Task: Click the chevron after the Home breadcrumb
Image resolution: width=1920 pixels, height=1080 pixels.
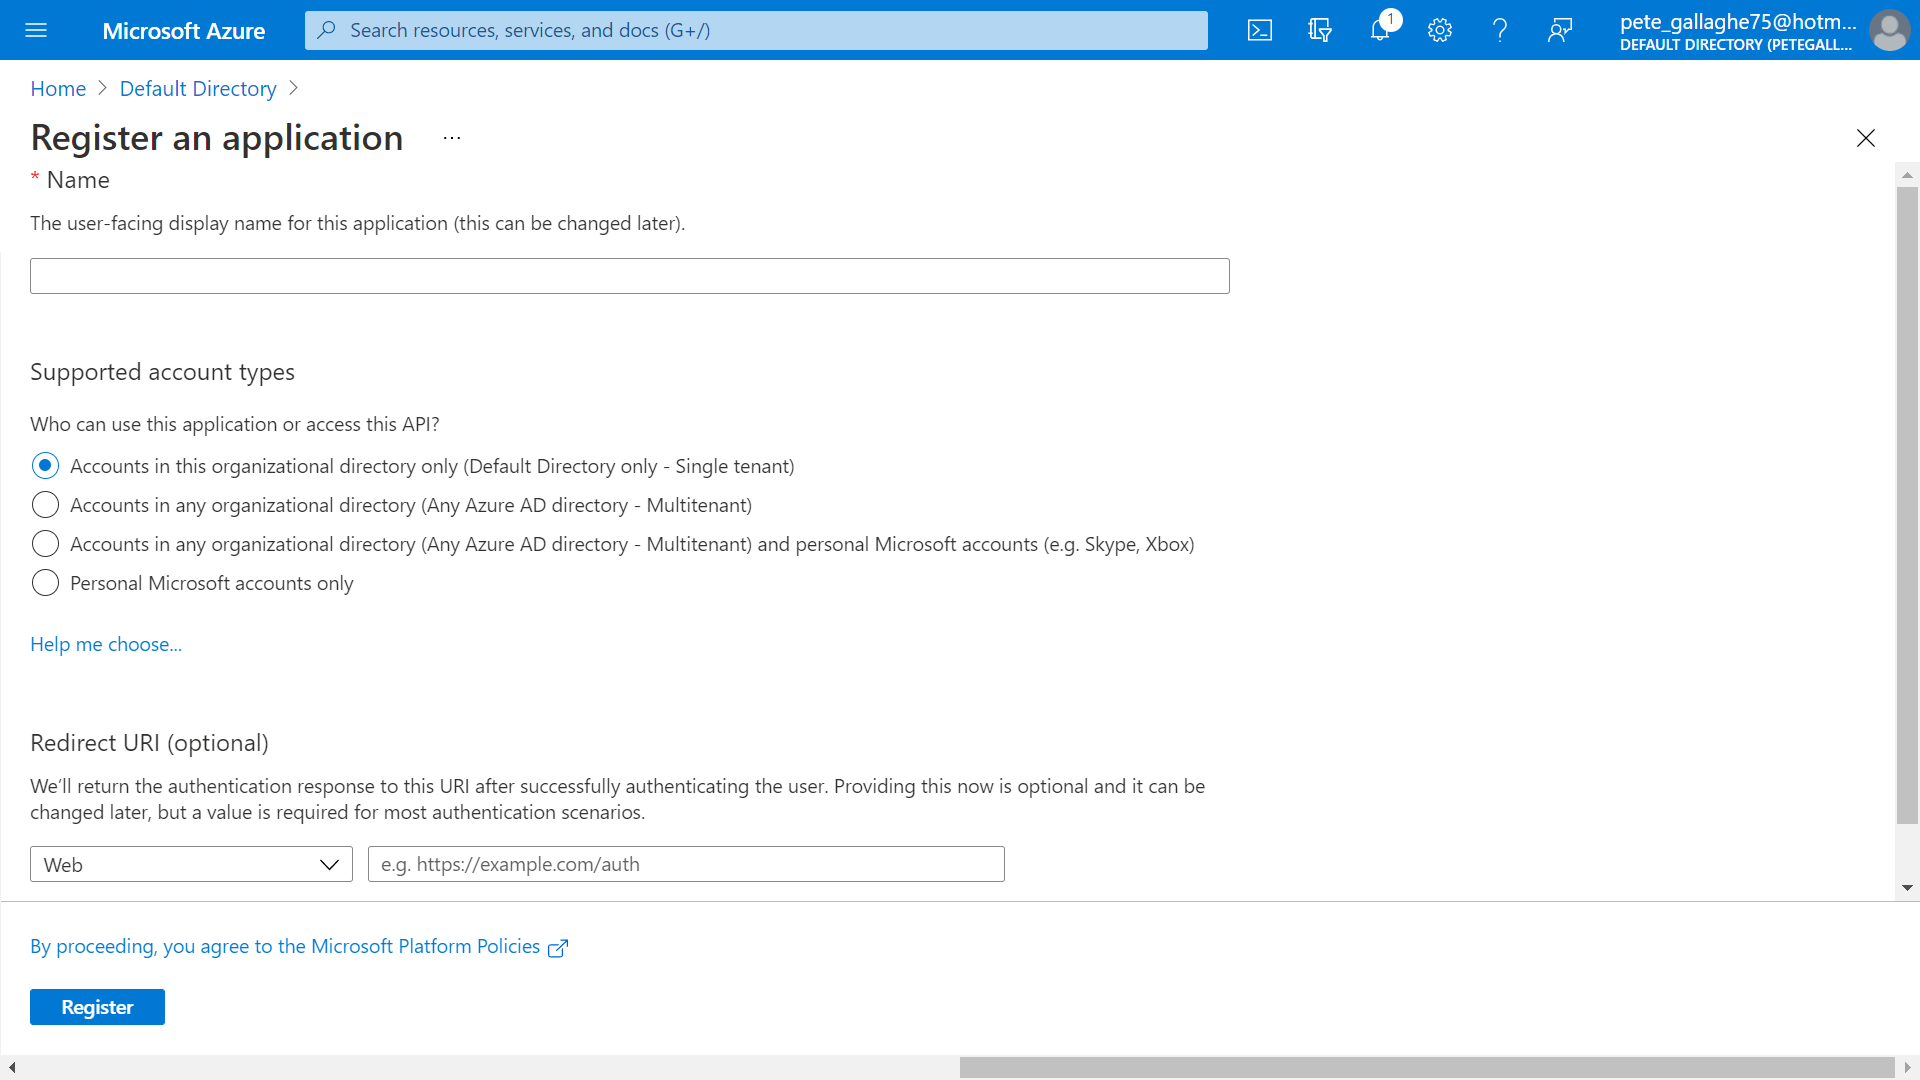Action: tap(102, 88)
